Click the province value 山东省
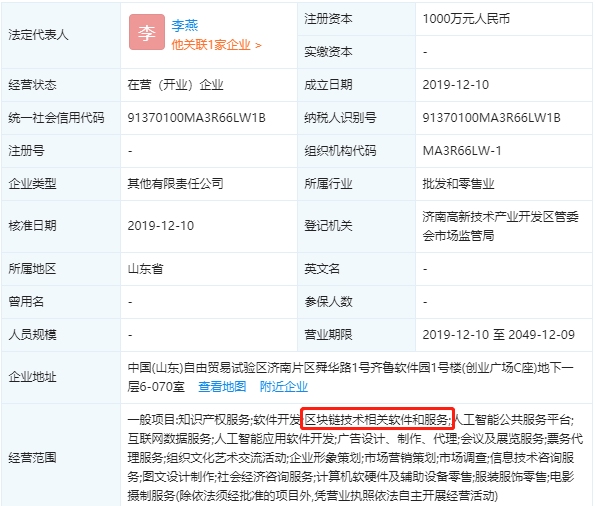595x506 pixels. (x=145, y=269)
